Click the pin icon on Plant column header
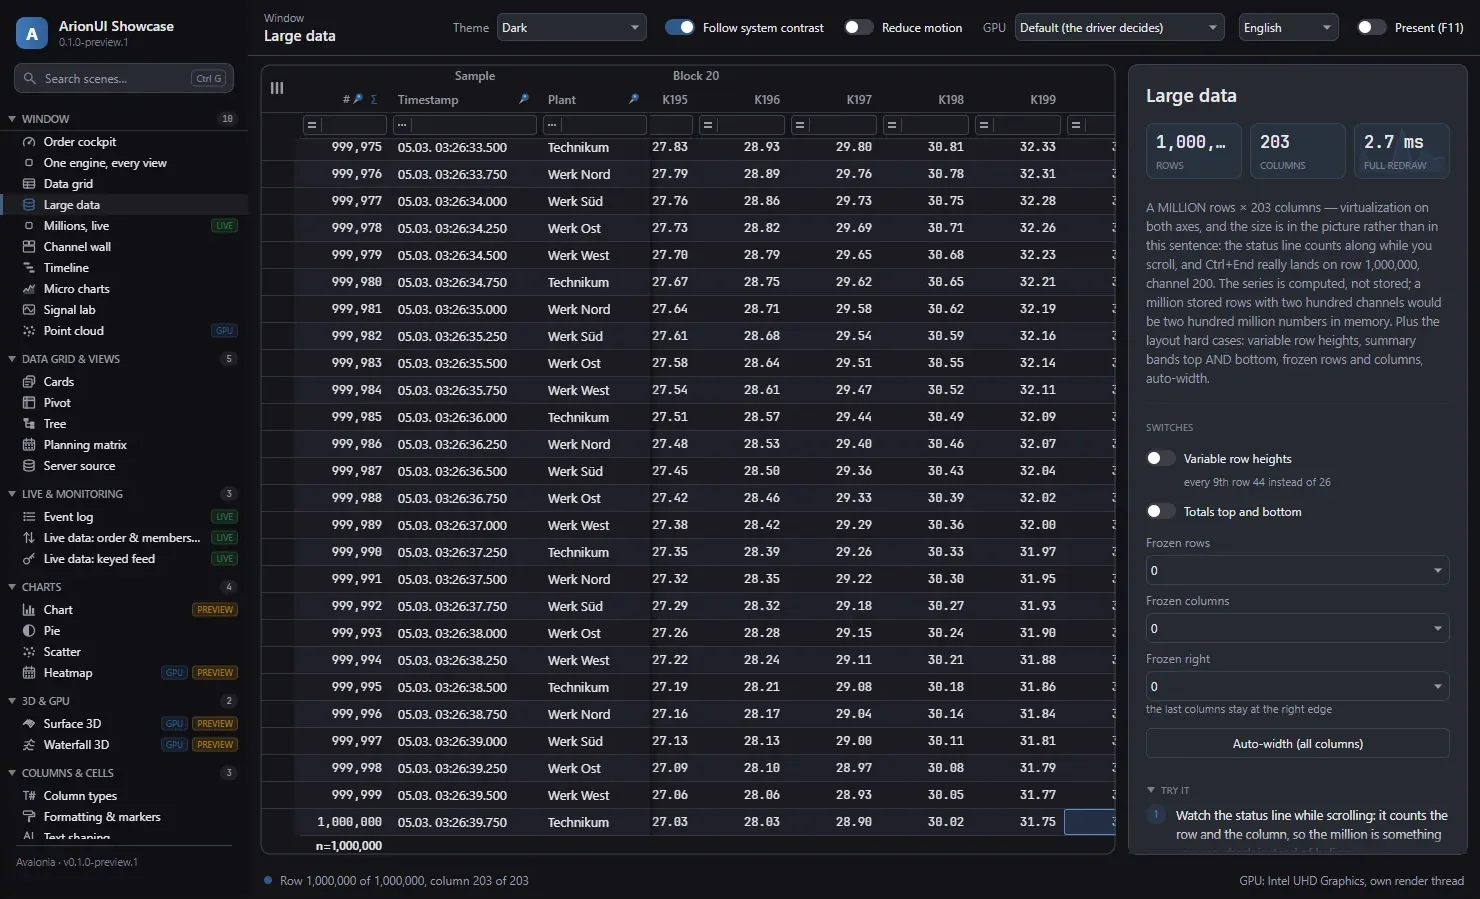This screenshot has width=1480, height=899. tap(633, 99)
